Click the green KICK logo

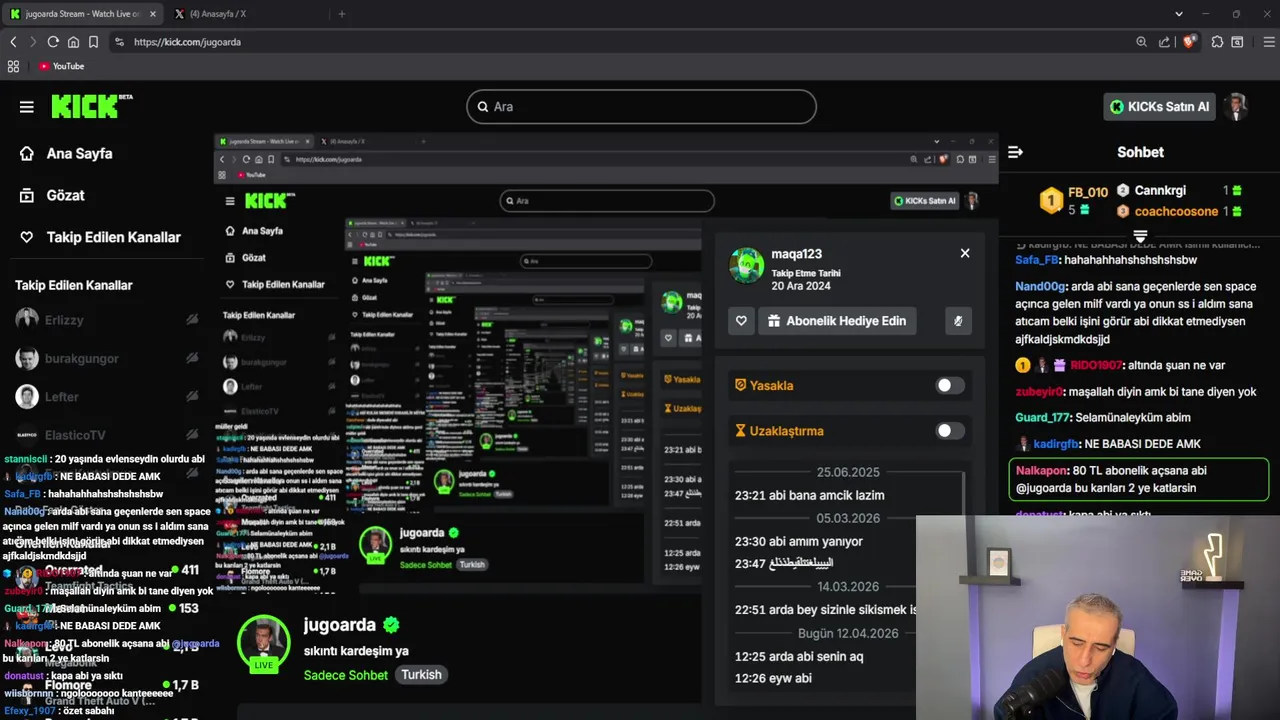91,106
